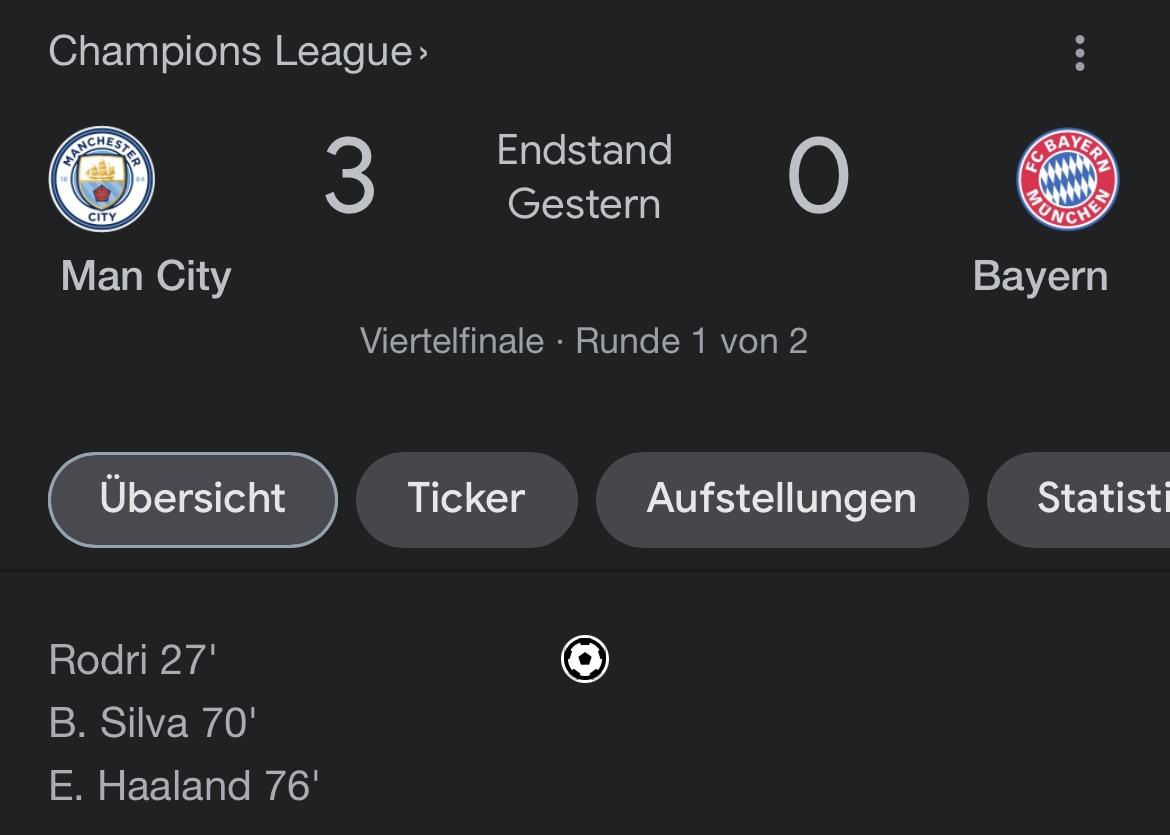Select goal scorer E. Haaland 76'
The image size is (1170, 835).
click(x=184, y=786)
